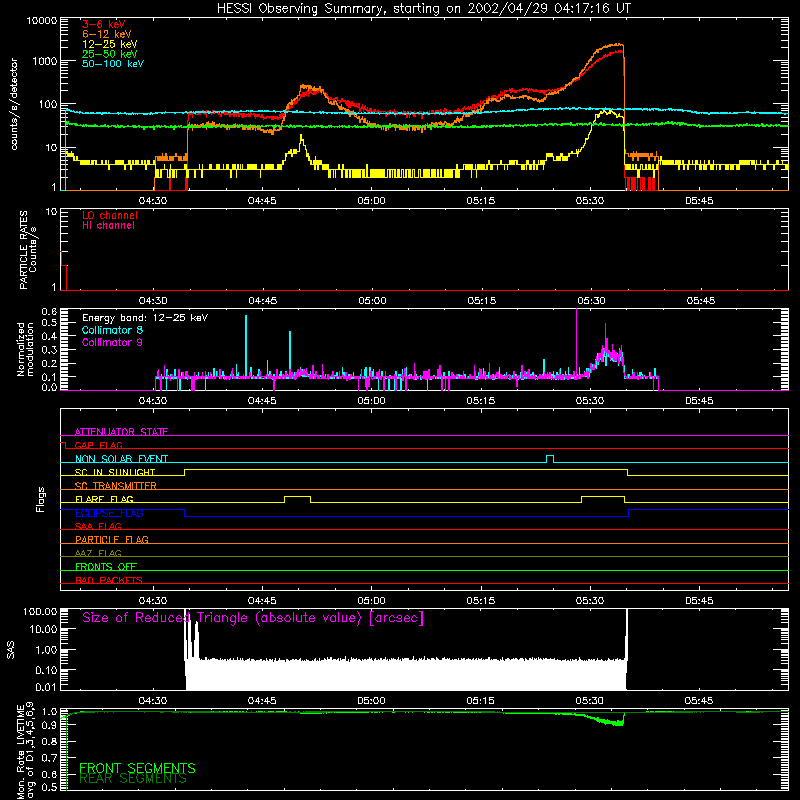Click the '0.3' tick in modulation panel
The width and height of the screenshot is (800, 800).
(x=49, y=351)
